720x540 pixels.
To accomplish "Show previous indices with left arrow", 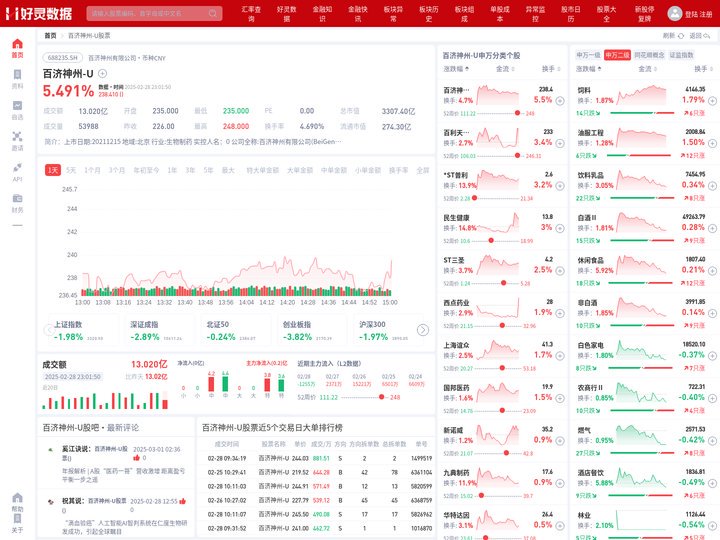I will [x=49, y=330].
